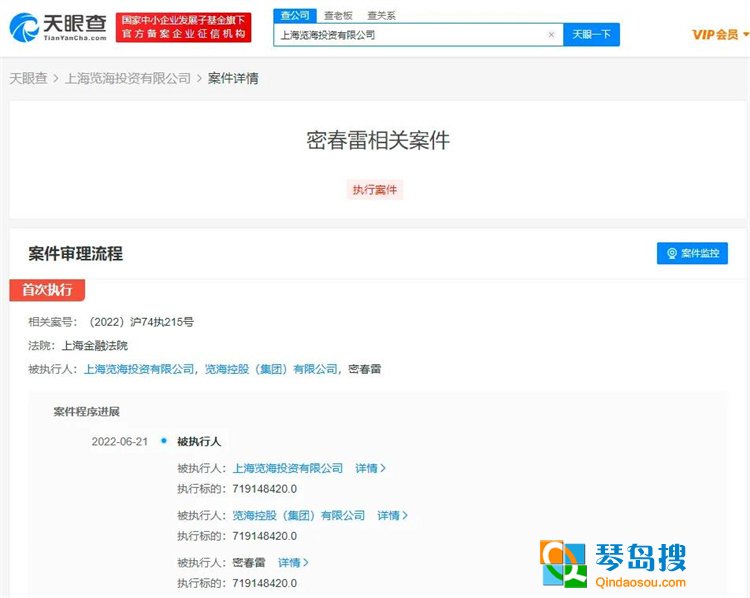The width and height of the screenshot is (750, 598).
Task: Click the date 2022-06-21
Action: point(120,441)
